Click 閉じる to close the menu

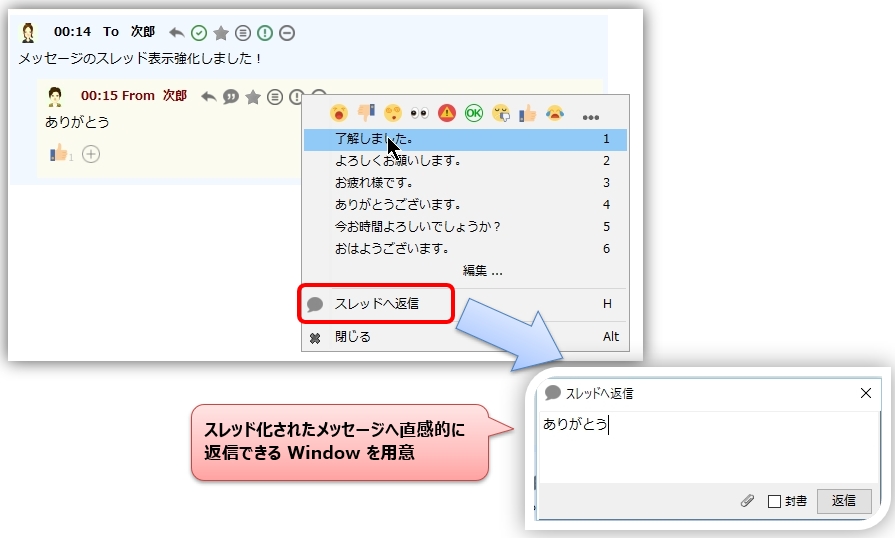352,337
